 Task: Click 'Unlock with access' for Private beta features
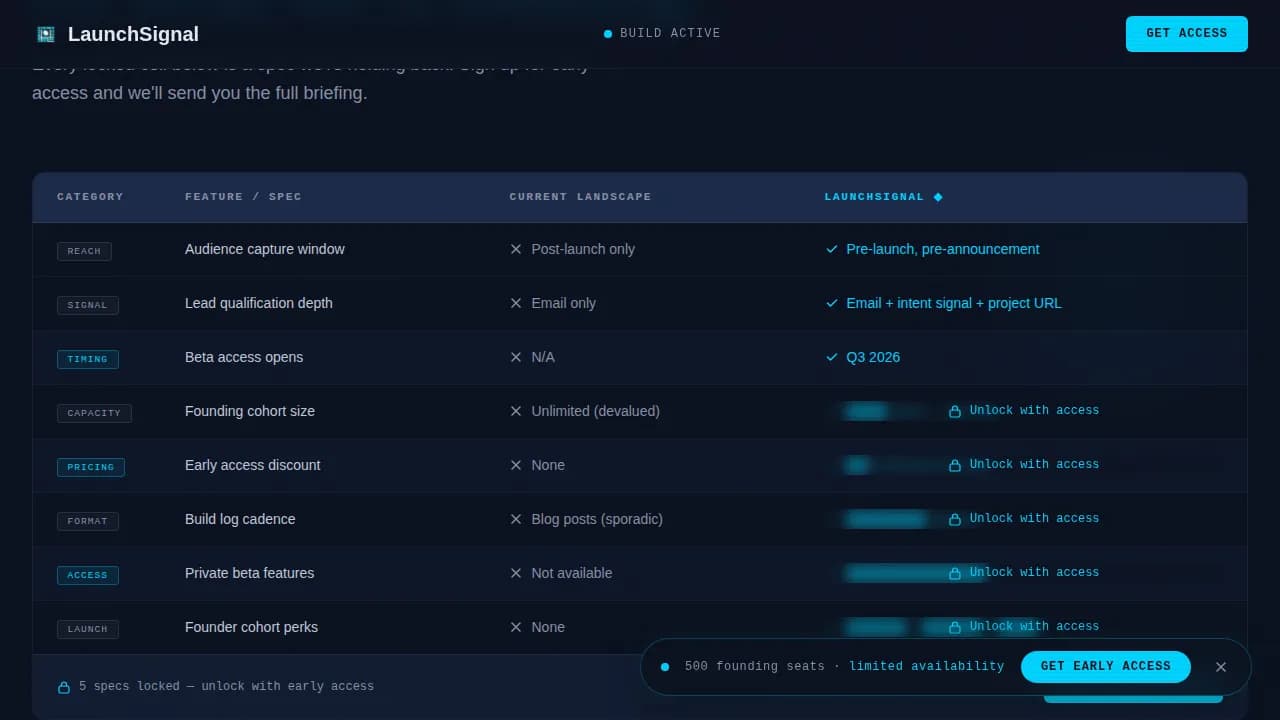click(1034, 573)
